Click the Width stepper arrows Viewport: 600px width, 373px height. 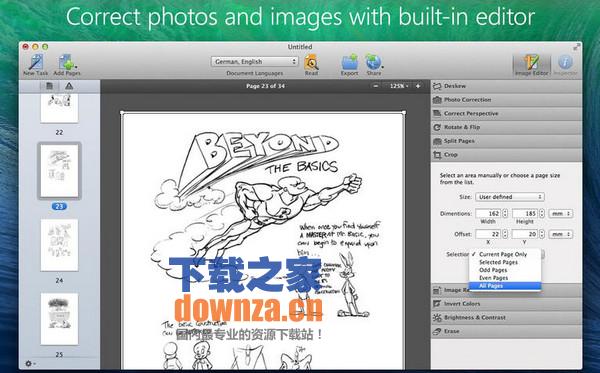click(x=505, y=213)
